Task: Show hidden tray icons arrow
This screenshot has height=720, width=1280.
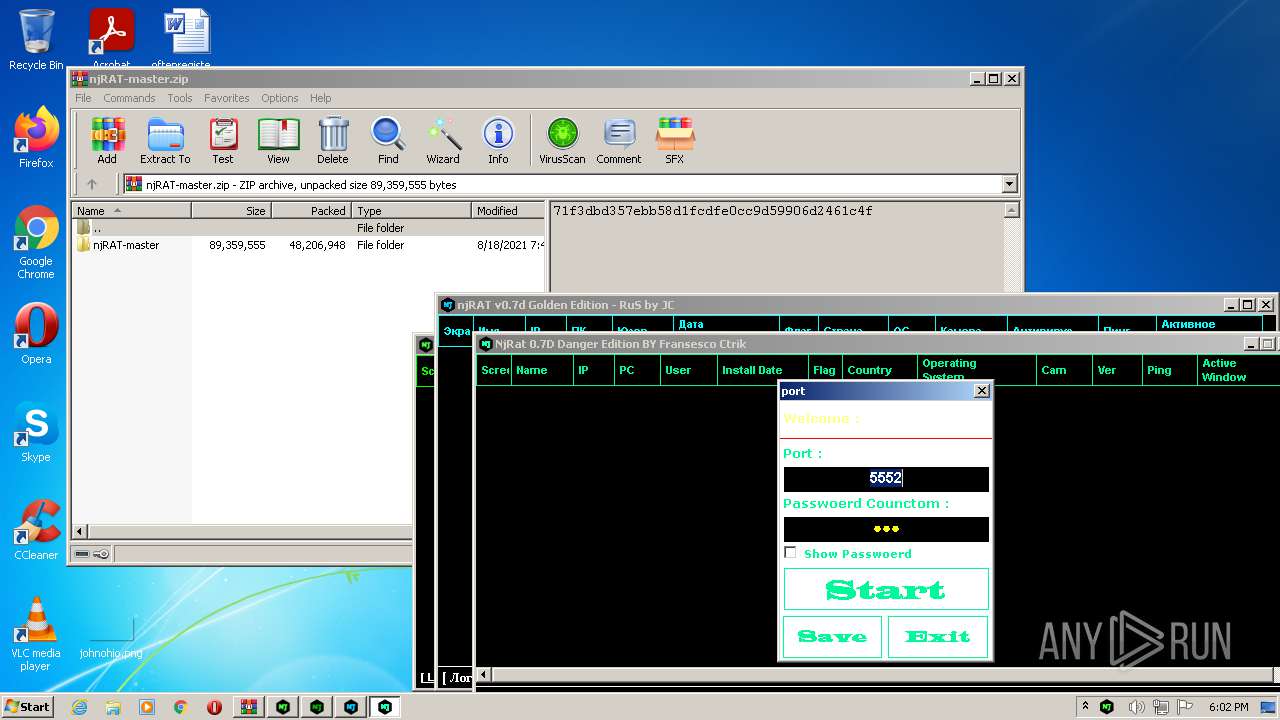Action: [1085, 706]
